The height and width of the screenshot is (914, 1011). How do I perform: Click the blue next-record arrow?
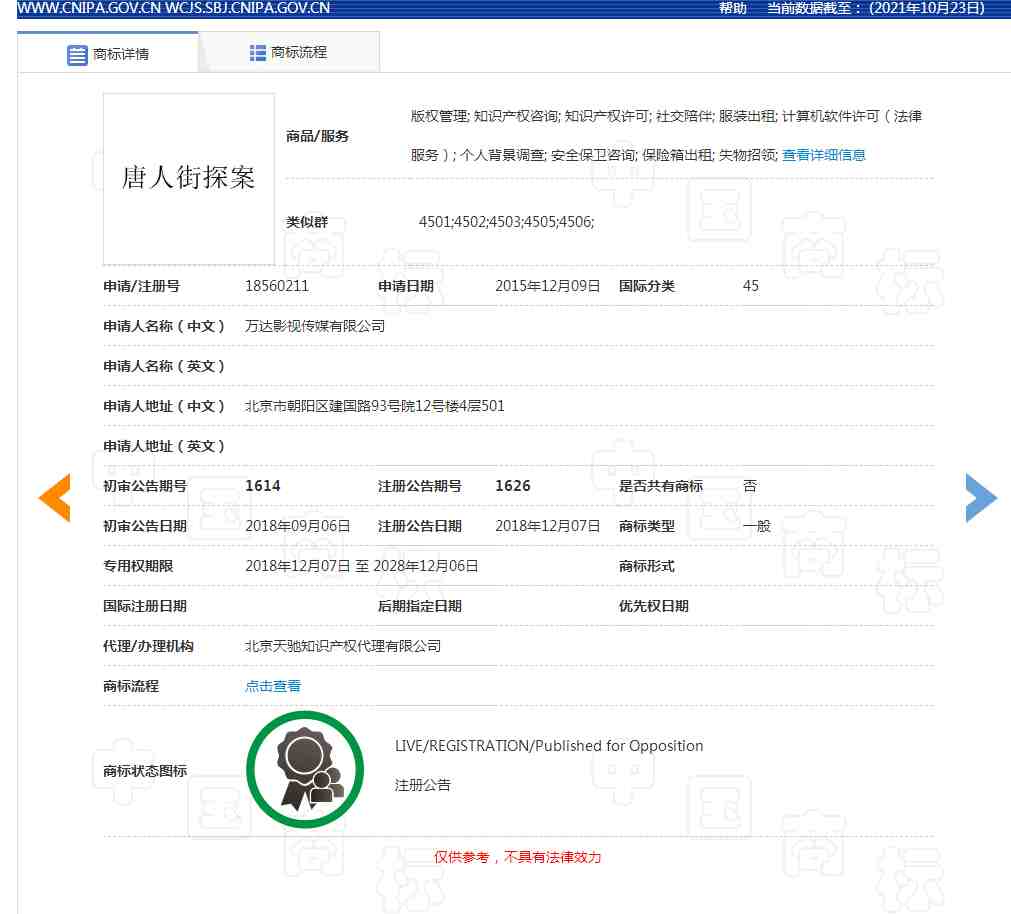pyautogui.click(x=981, y=498)
